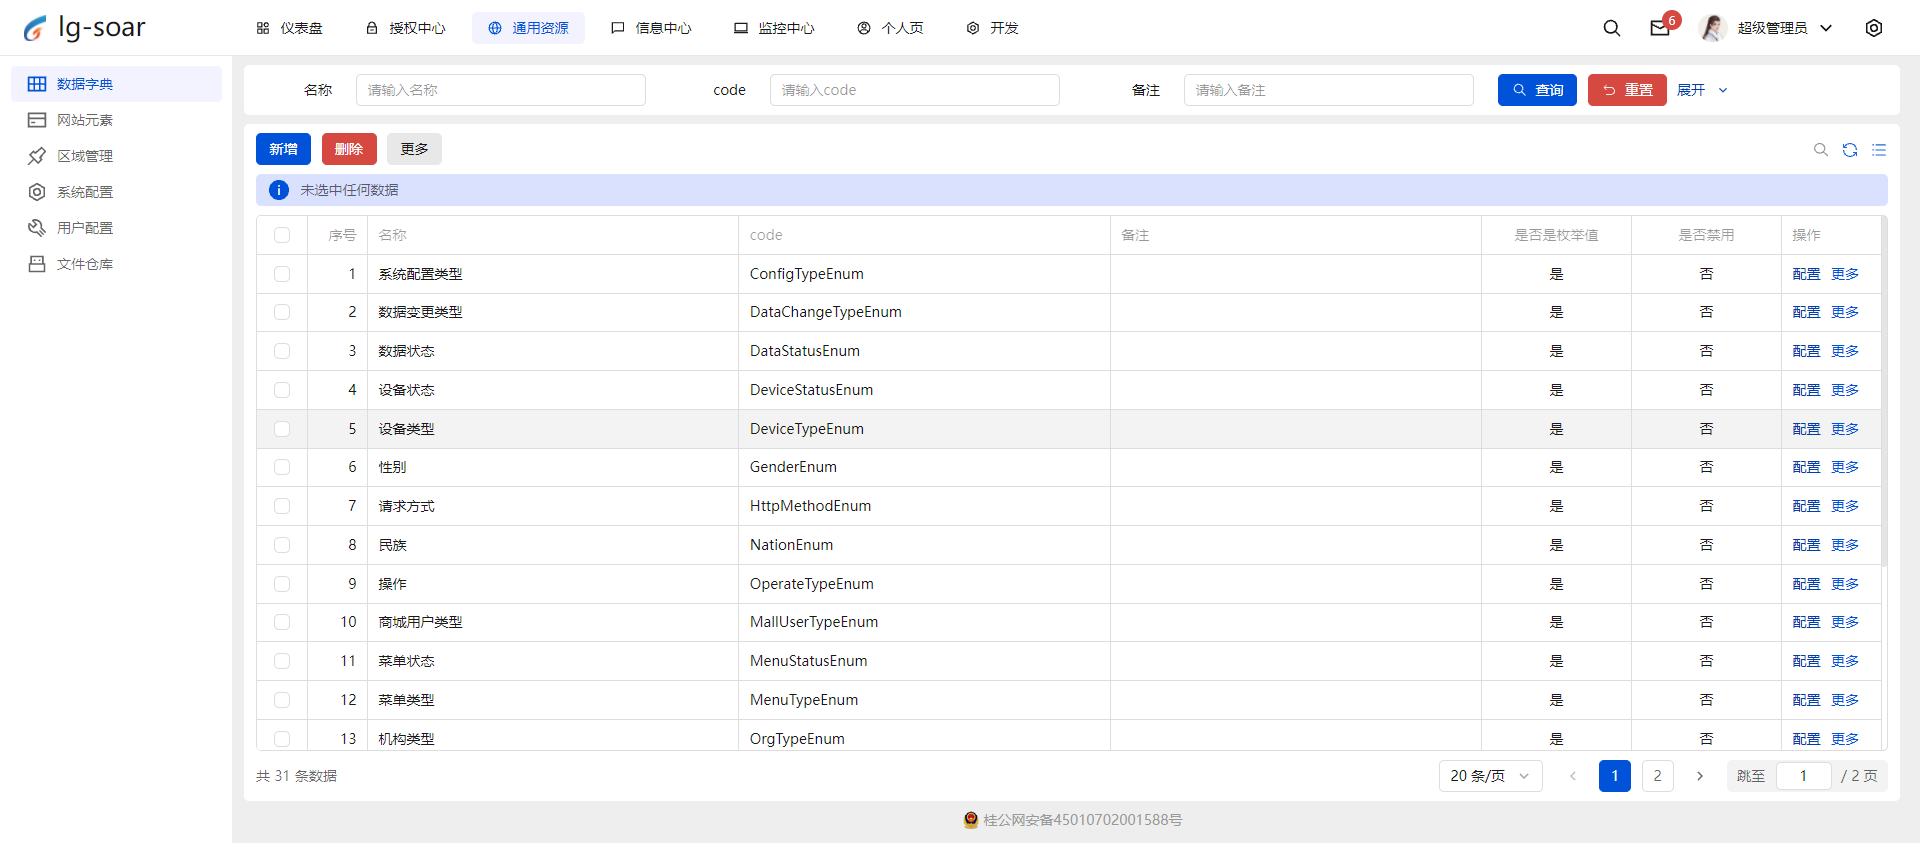Click the table search magnifier icon

pyautogui.click(x=1821, y=150)
